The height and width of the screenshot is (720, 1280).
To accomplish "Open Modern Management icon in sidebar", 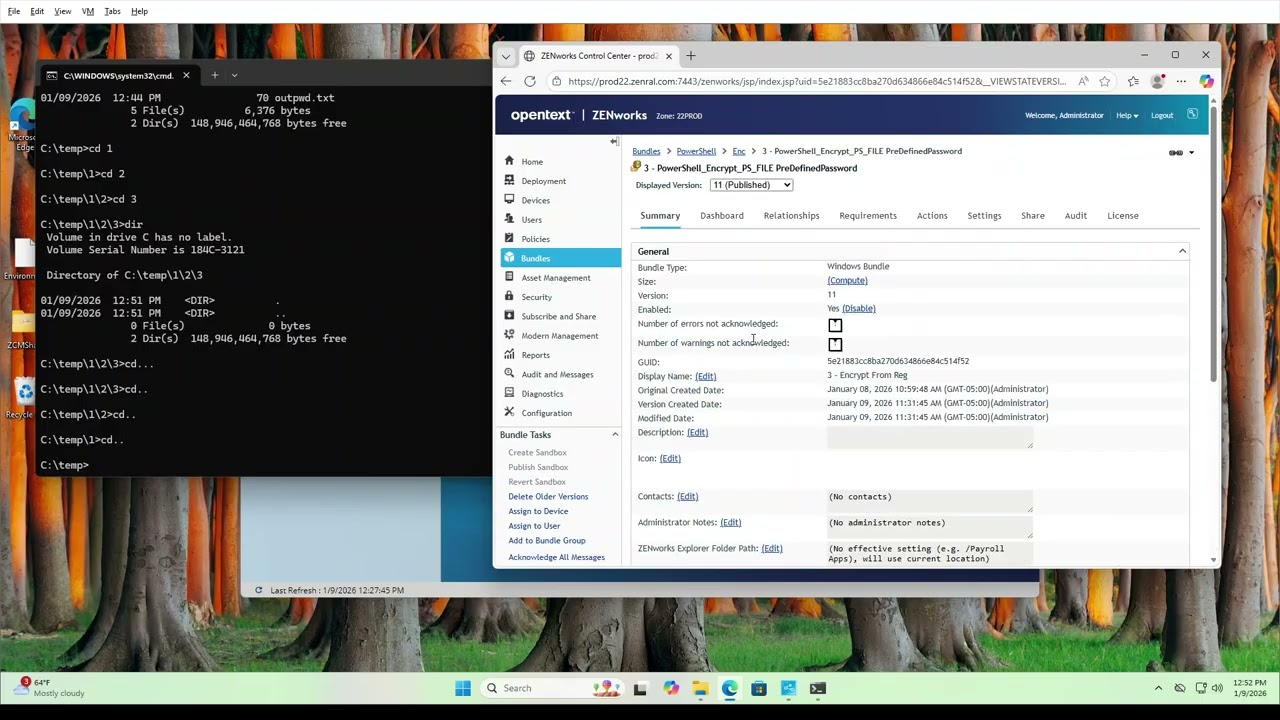I will pos(509,335).
